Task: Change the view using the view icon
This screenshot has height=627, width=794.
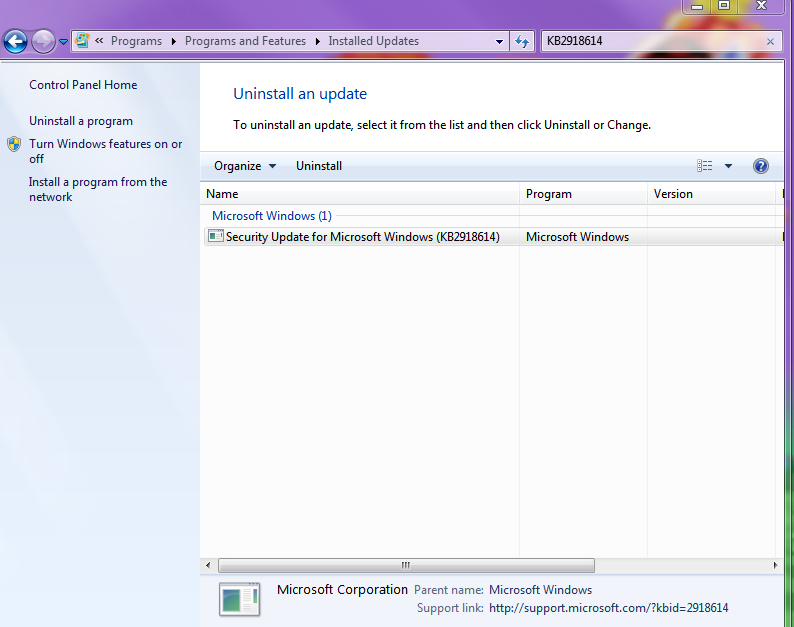Action: click(704, 166)
